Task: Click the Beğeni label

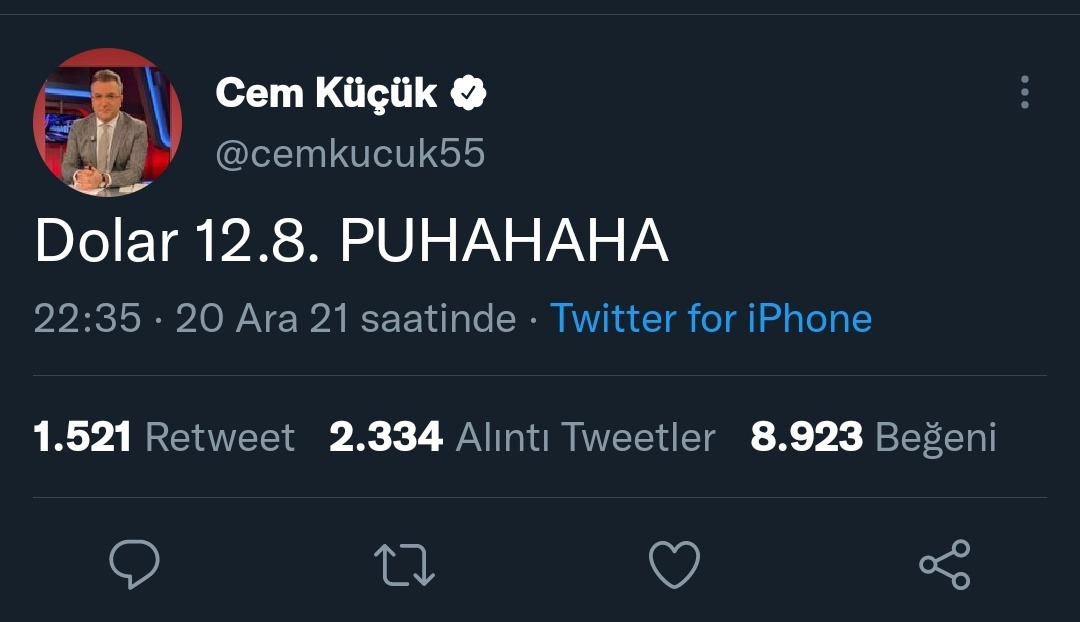Action: tap(935, 437)
